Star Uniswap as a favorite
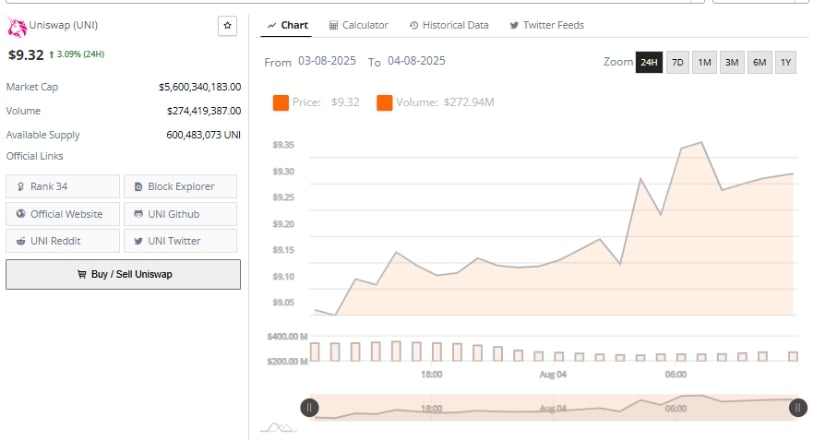Viewport: 825px width, 440px height. [x=227, y=25]
